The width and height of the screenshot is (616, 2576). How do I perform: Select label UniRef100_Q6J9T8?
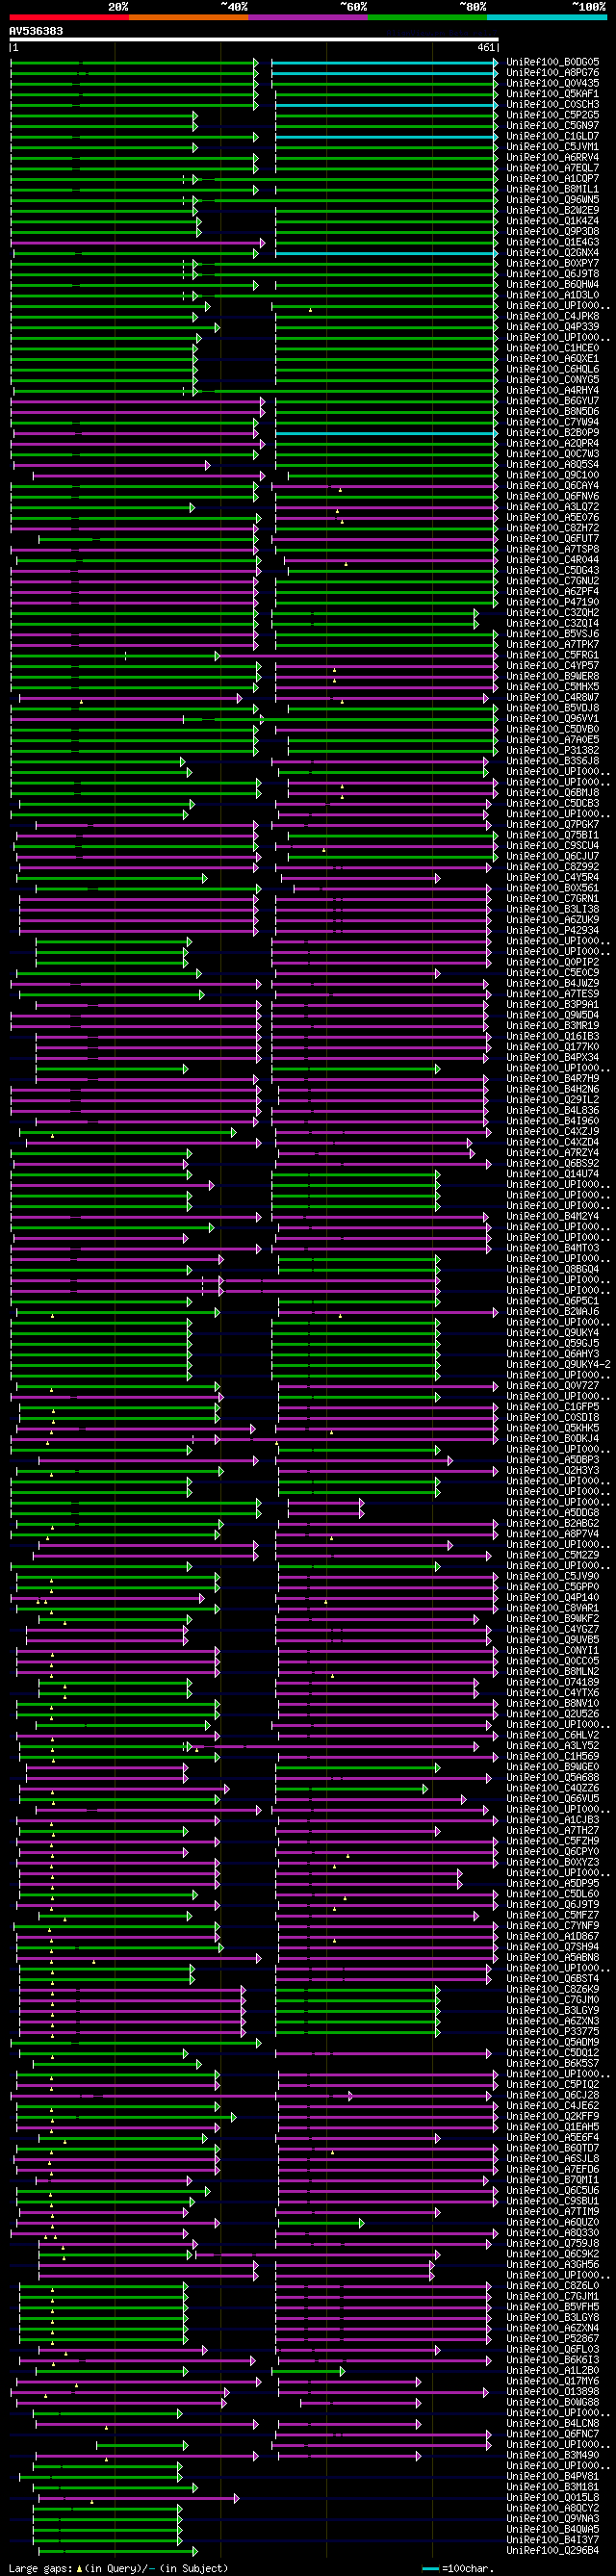point(553,274)
